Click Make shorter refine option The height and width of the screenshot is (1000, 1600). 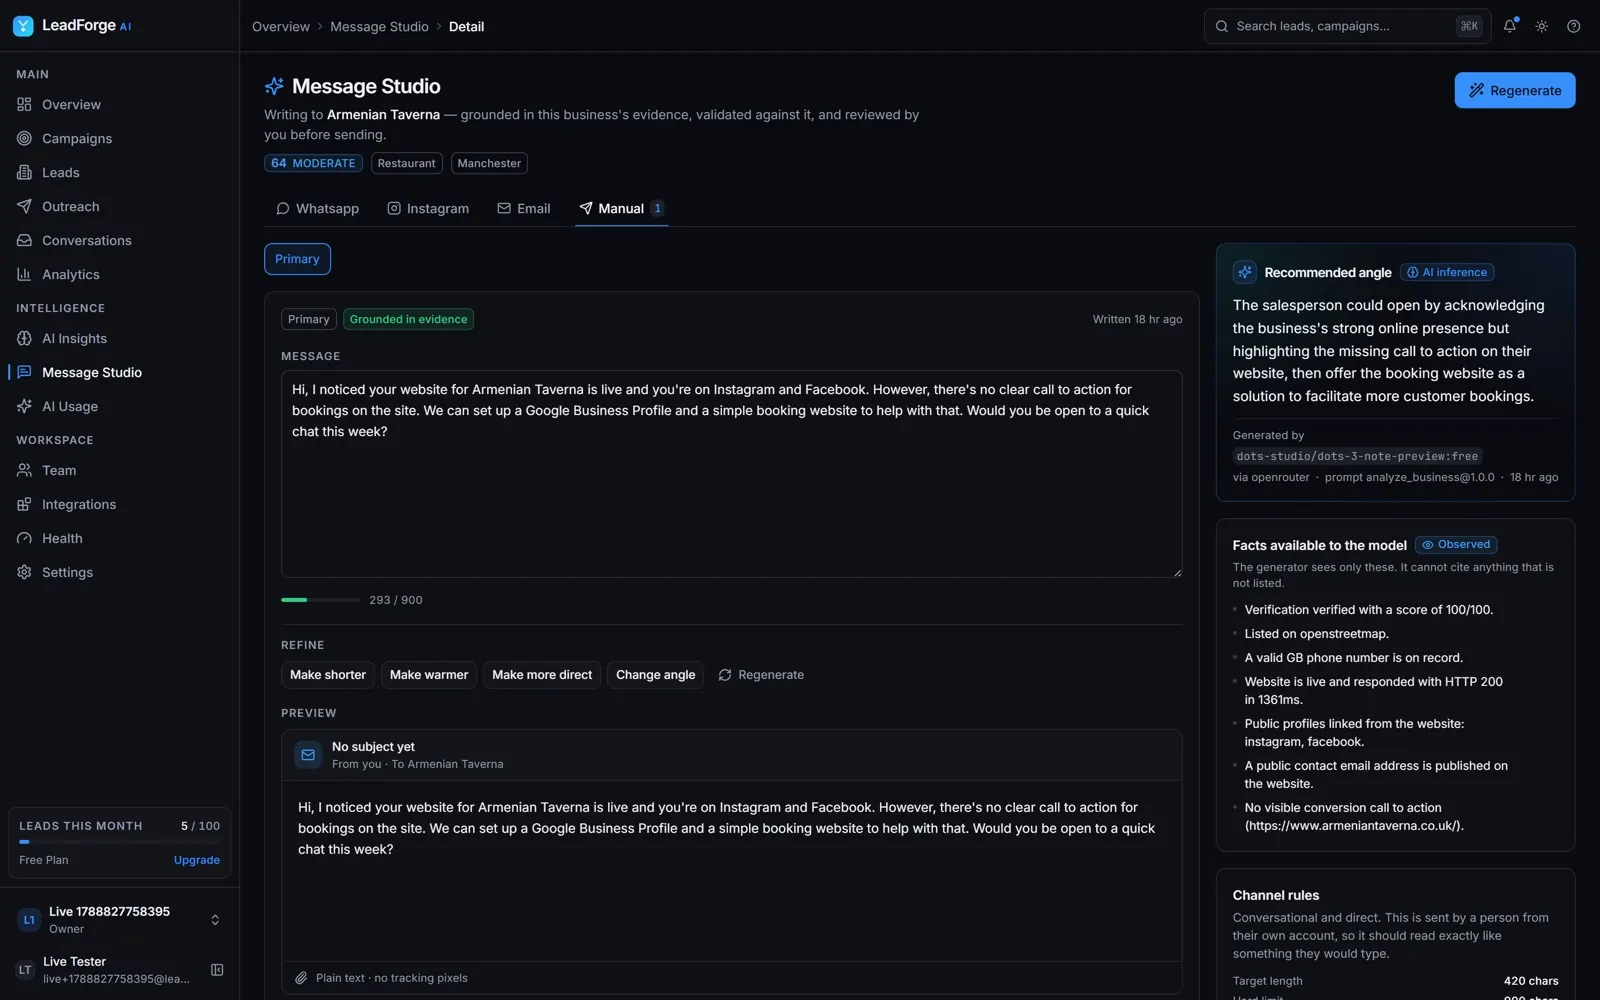tap(328, 675)
